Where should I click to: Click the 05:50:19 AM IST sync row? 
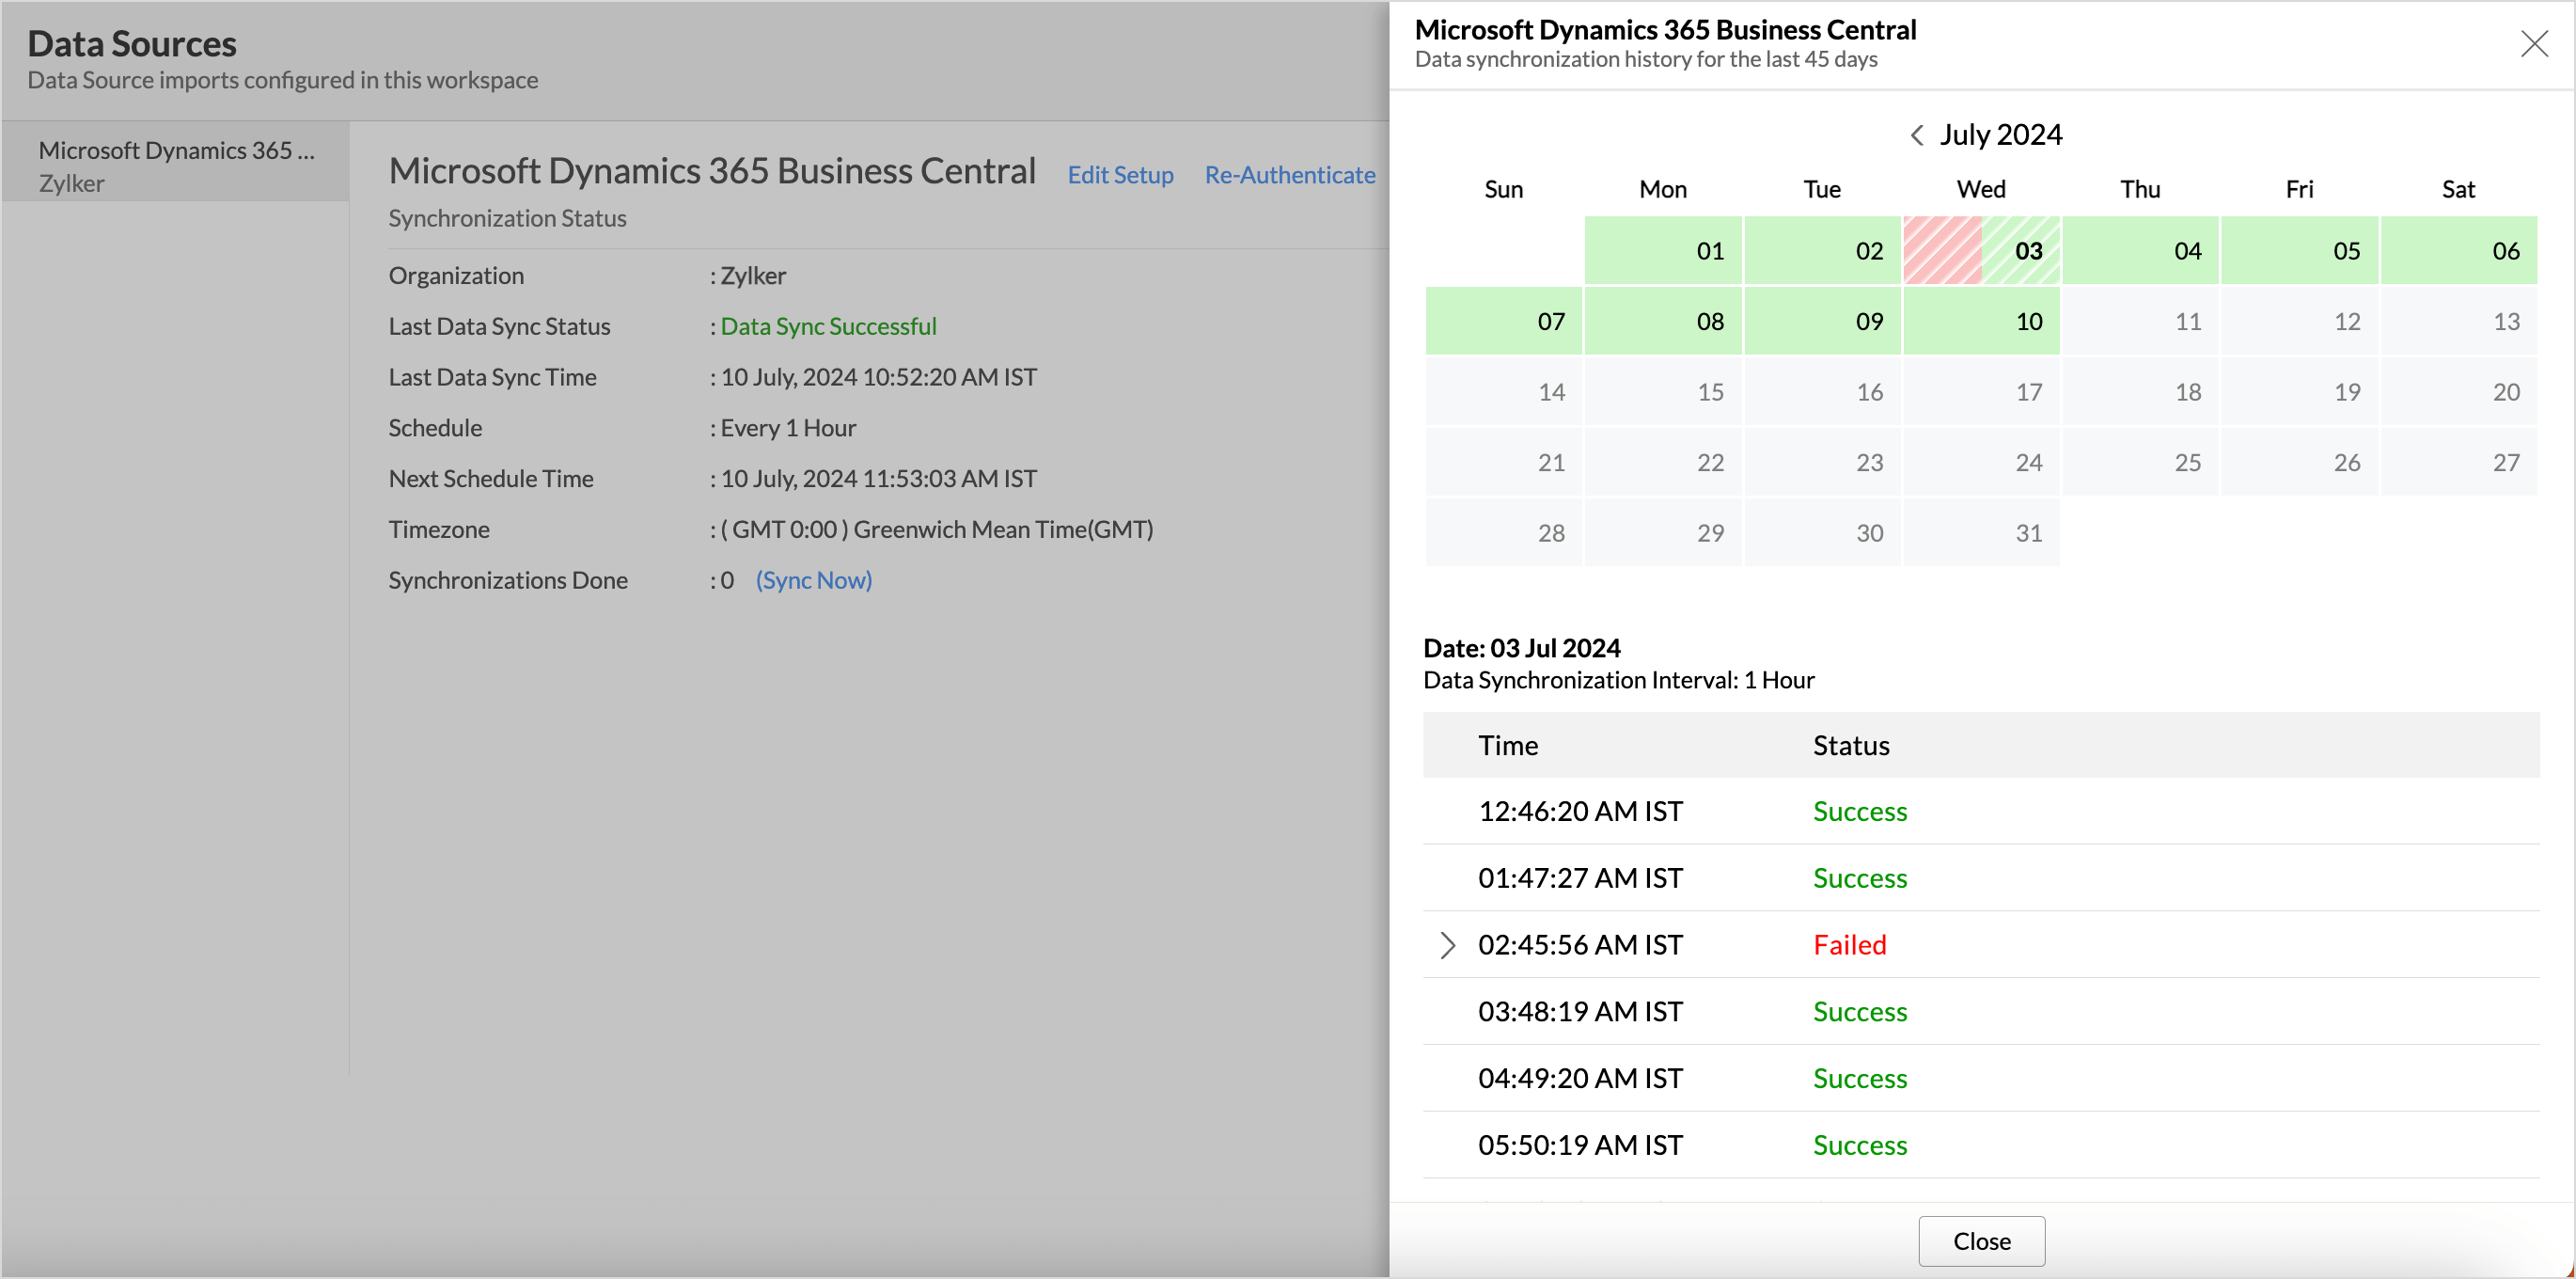tap(1580, 1145)
